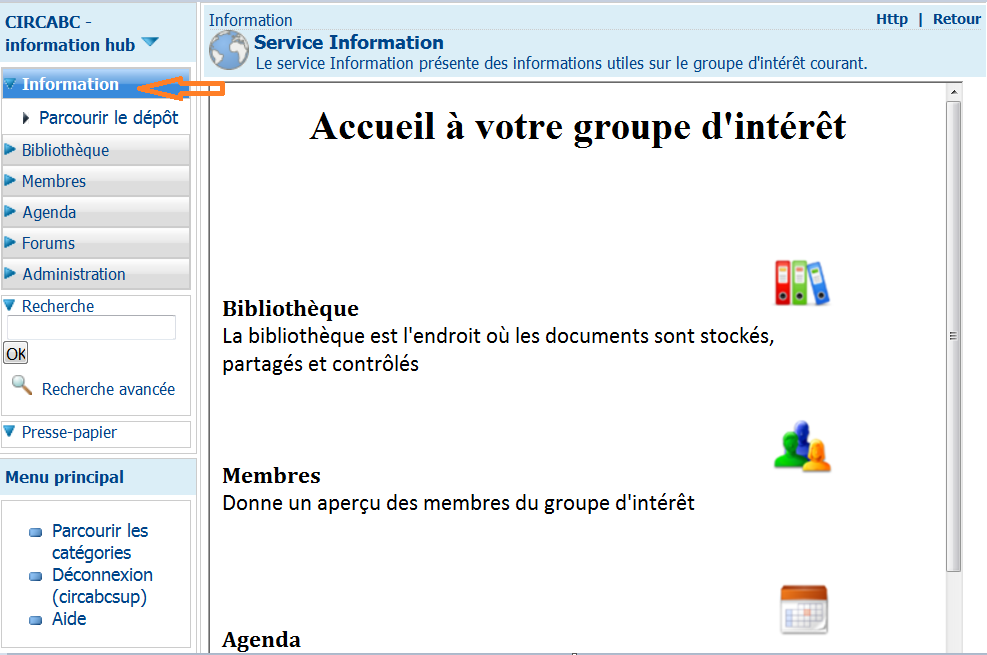Open the Recherche avancée link

[x=108, y=389]
